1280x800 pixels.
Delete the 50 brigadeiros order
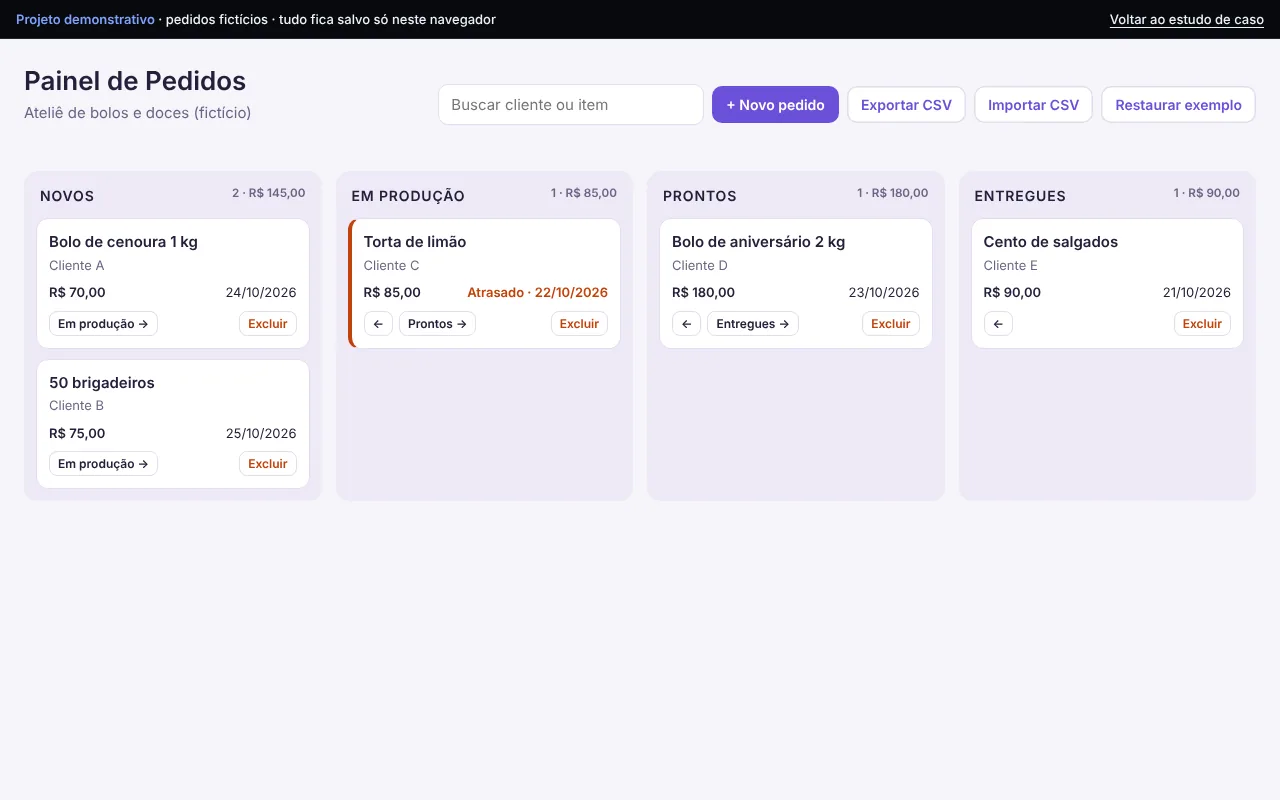[268, 464]
